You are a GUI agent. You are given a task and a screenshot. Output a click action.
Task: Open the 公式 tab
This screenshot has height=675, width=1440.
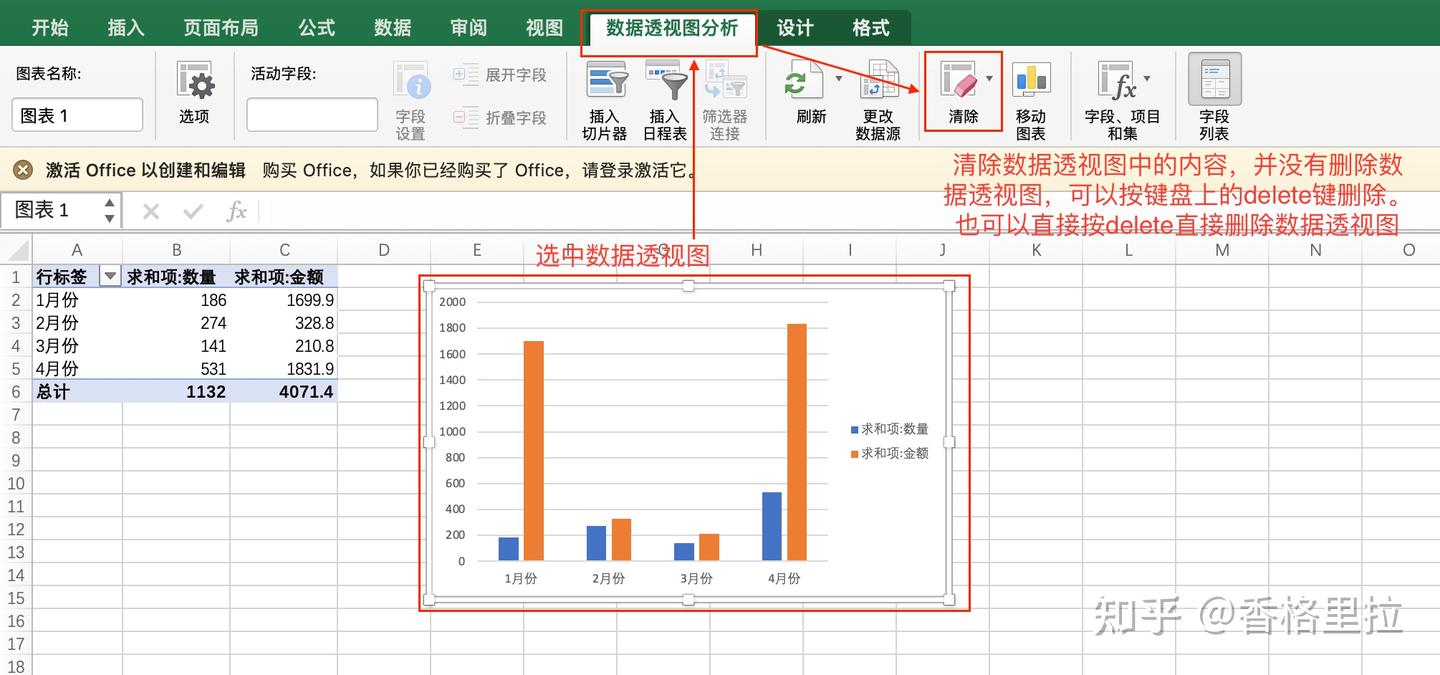click(316, 28)
